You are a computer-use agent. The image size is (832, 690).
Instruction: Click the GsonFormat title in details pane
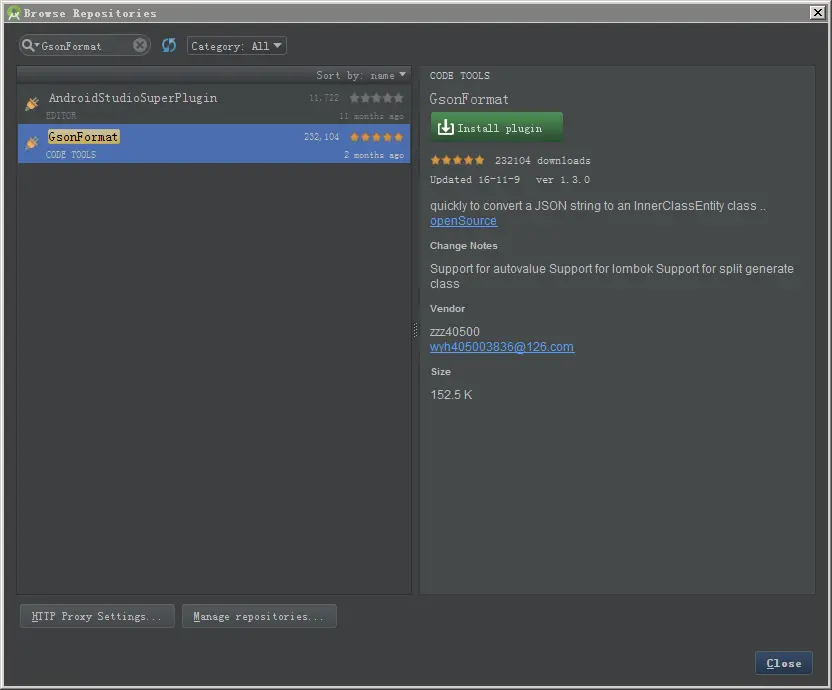pyautogui.click(x=469, y=99)
